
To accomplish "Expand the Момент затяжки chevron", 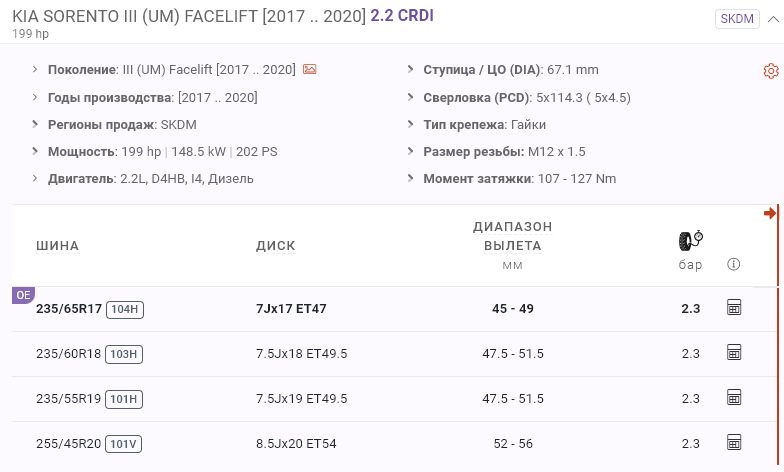I will pyautogui.click(x=411, y=179).
